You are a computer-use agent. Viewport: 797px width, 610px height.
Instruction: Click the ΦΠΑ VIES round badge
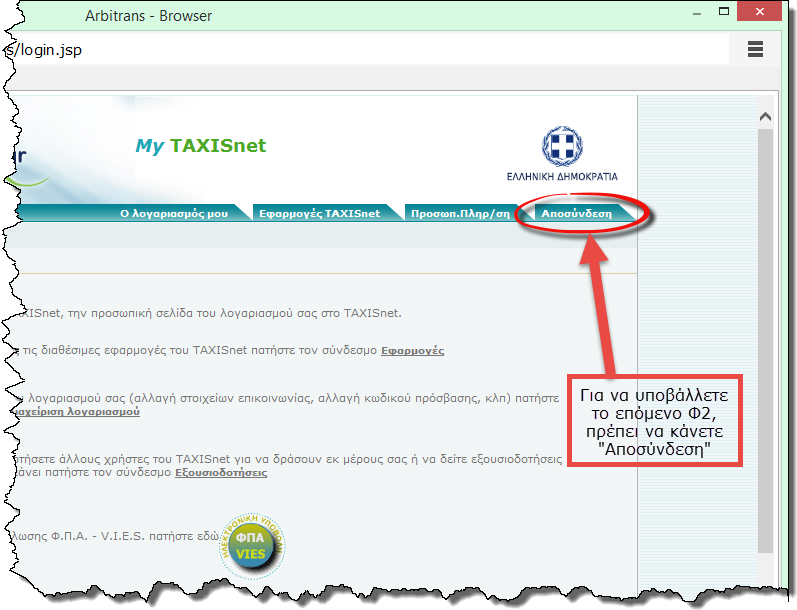252,546
